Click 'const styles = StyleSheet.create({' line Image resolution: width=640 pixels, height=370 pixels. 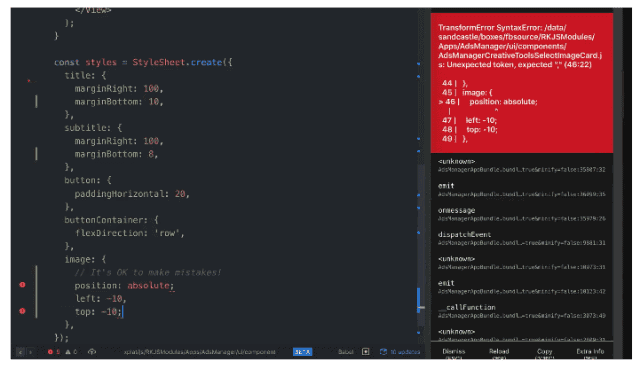[x=143, y=62]
